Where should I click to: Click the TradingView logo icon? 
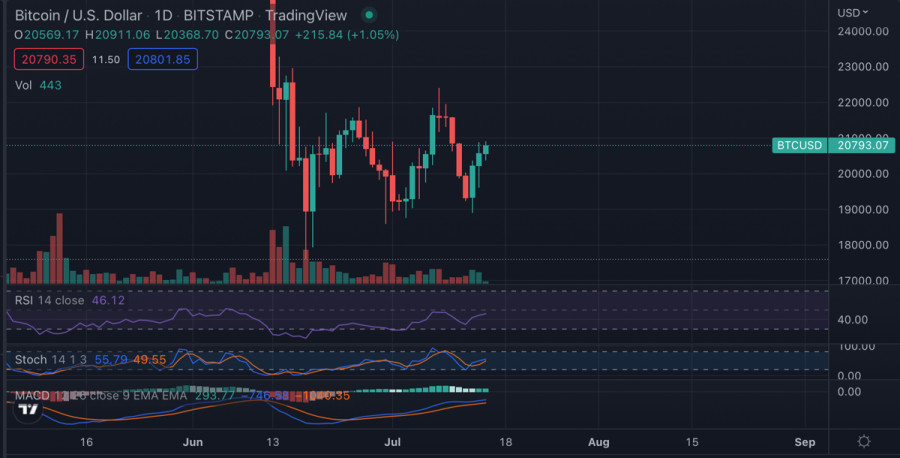click(28, 410)
